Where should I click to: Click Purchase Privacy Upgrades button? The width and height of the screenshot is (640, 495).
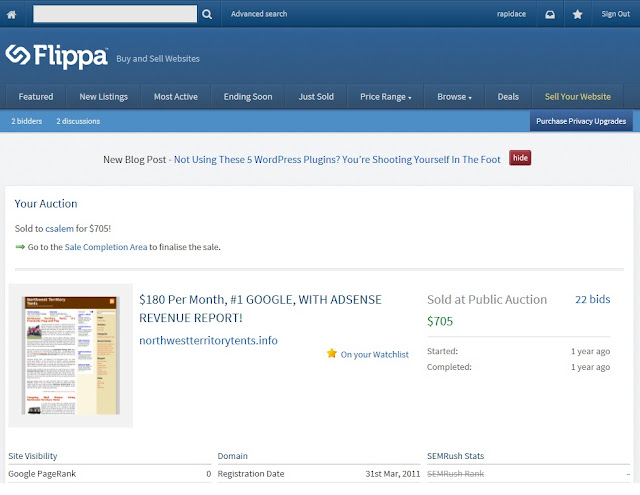[x=581, y=121]
